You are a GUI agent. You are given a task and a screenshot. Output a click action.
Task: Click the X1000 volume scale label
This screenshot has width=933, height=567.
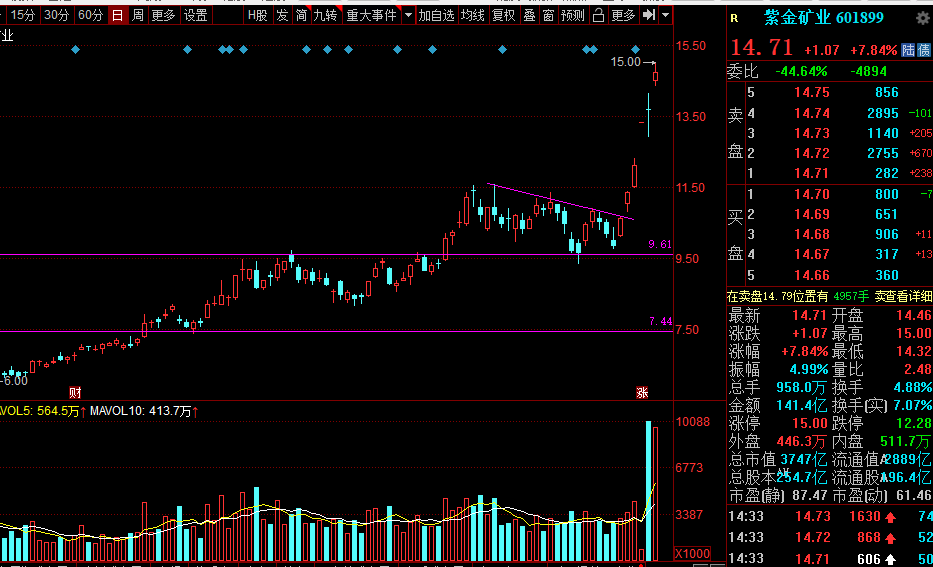692,553
